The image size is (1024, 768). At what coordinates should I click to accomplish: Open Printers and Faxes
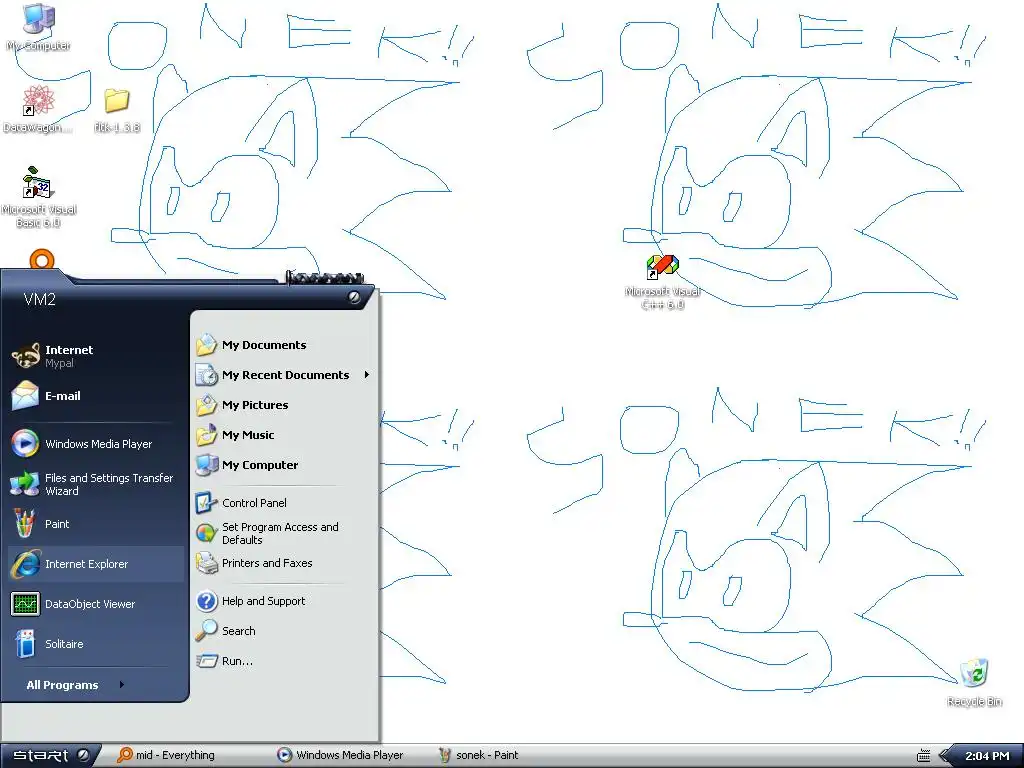click(284, 563)
